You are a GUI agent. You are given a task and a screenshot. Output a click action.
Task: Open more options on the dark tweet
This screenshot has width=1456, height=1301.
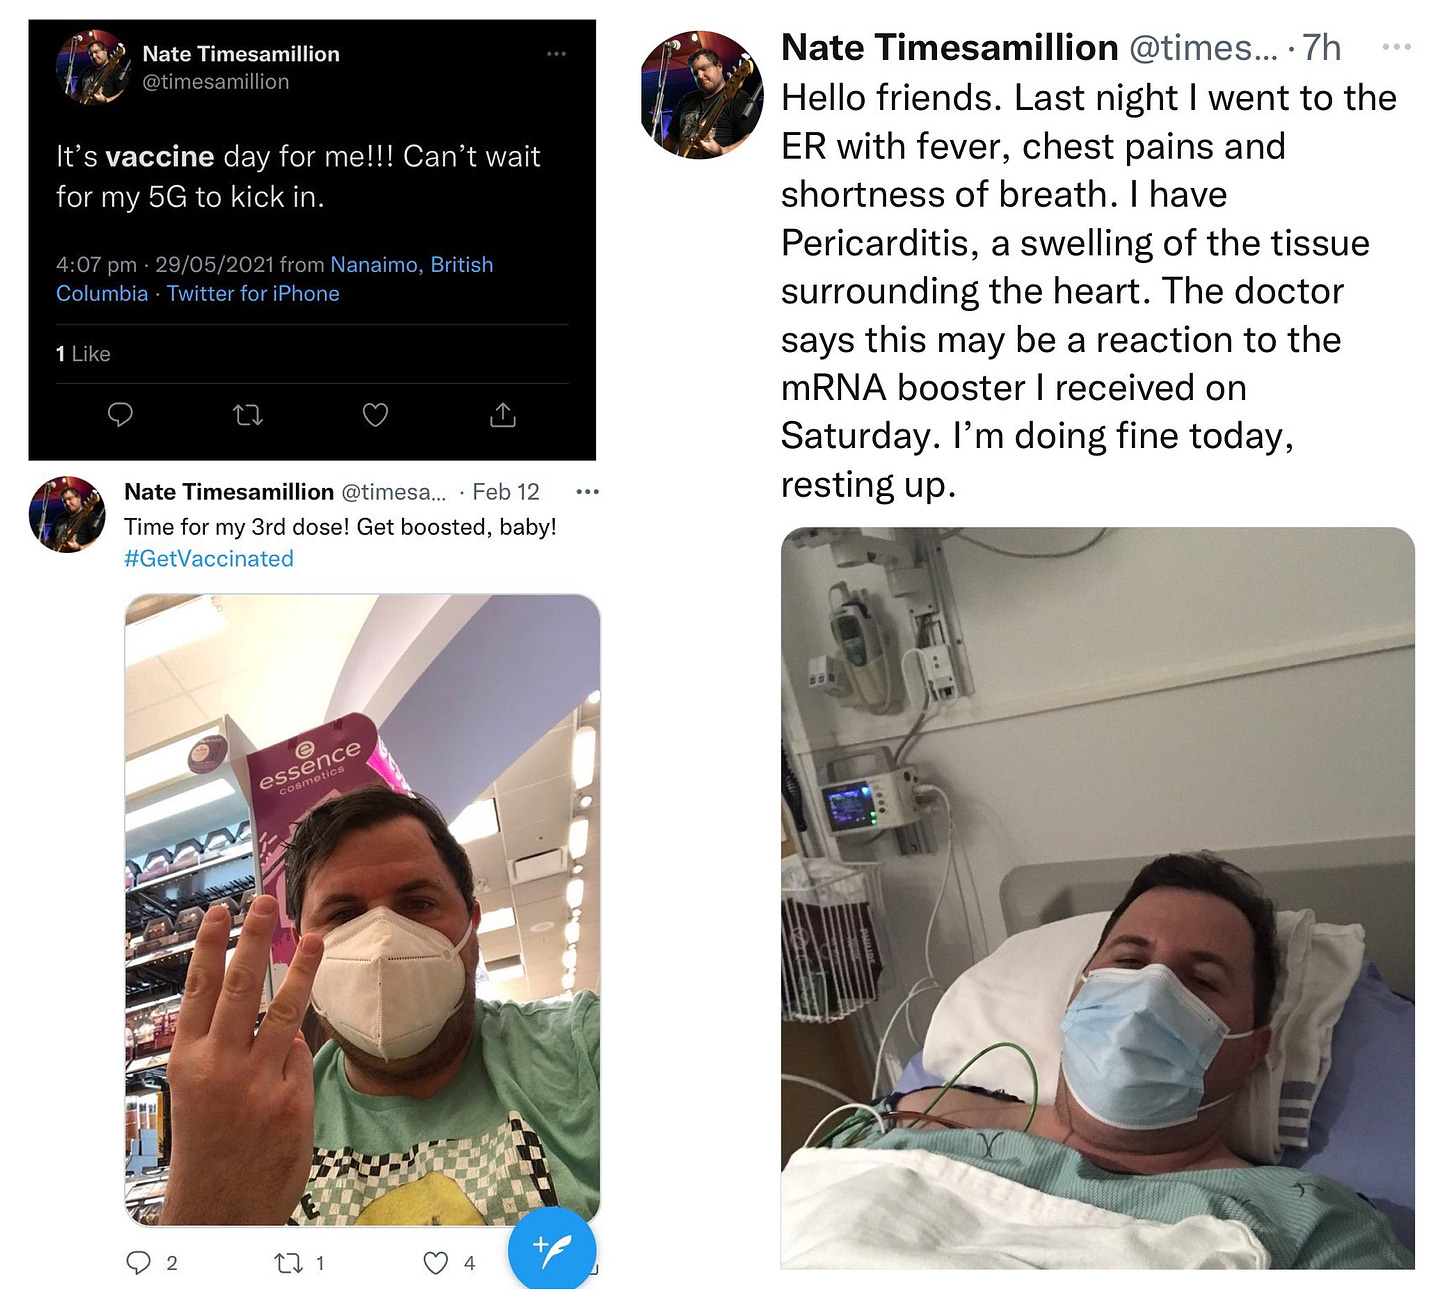pyautogui.click(x=556, y=54)
